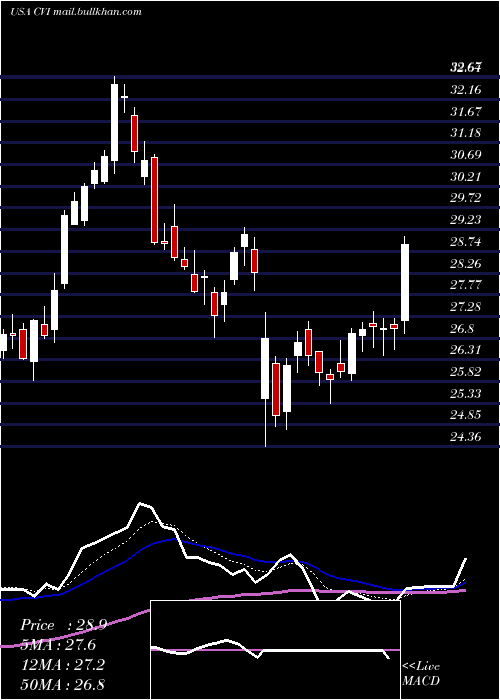Click the 50MA : 26.8 readout

[62, 684]
